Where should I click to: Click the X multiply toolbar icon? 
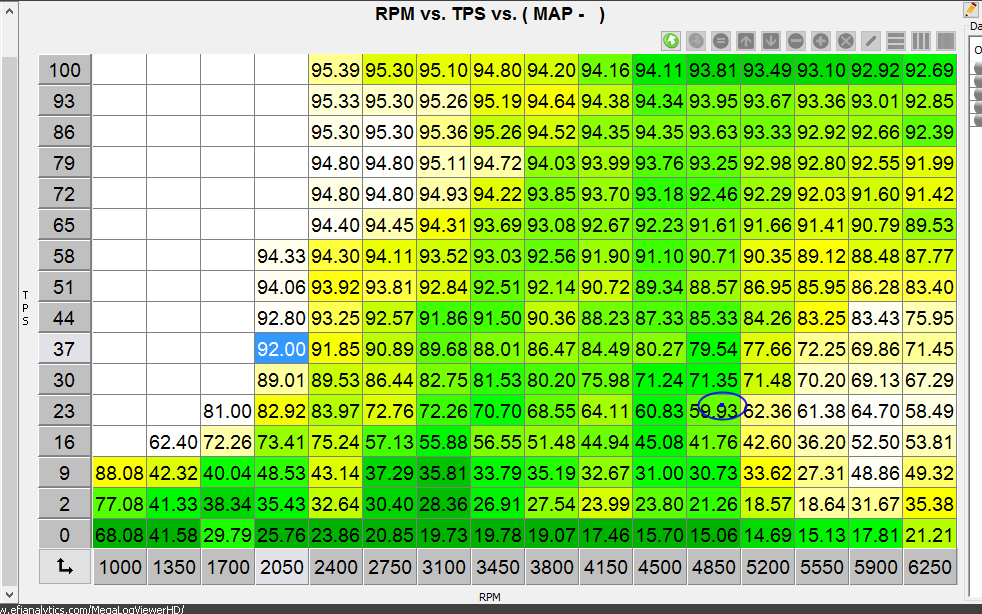pyautogui.click(x=846, y=41)
